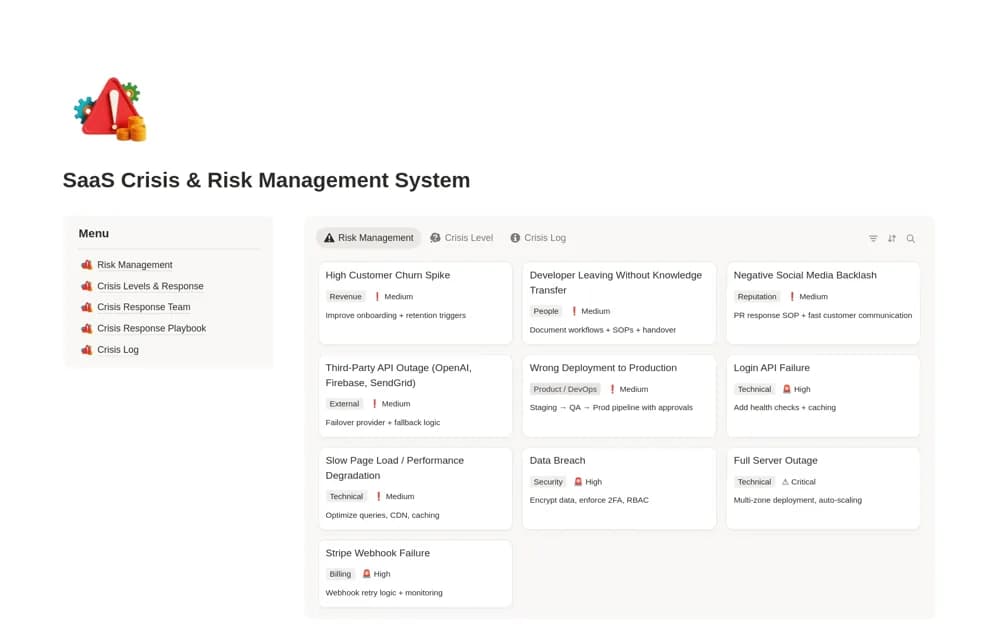Screen dimensions: 1000x624
Task: Click 'Optimize queries, CDN, caching' text
Action: 383,515
